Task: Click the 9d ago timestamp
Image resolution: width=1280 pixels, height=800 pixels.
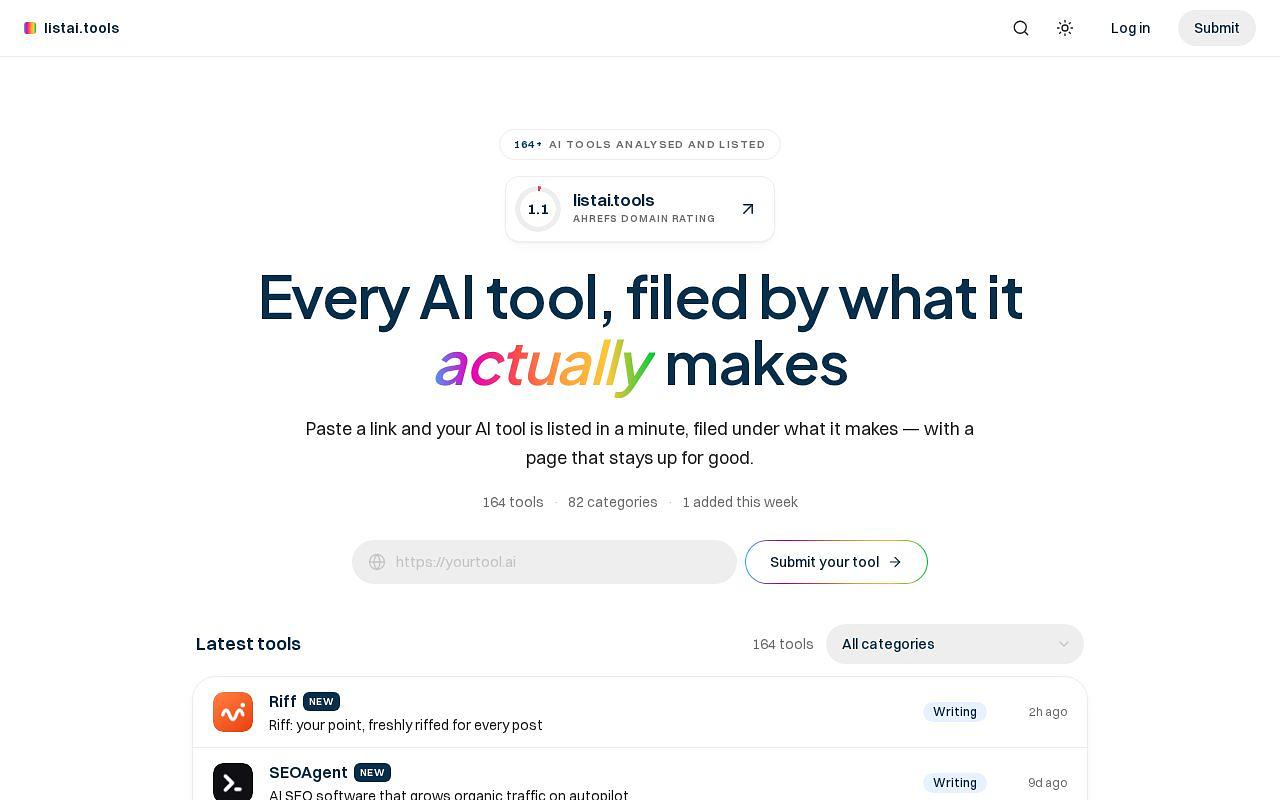Action: 1048,783
